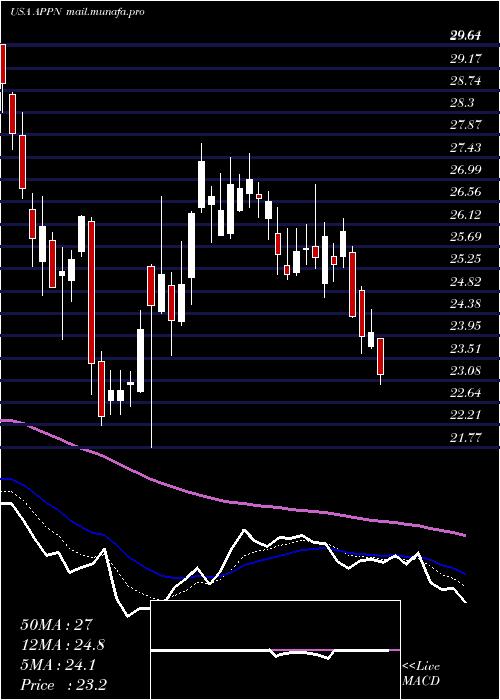500x700 pixels.
Task: Click the 23.95 price axis label
Action: [465, 326]
